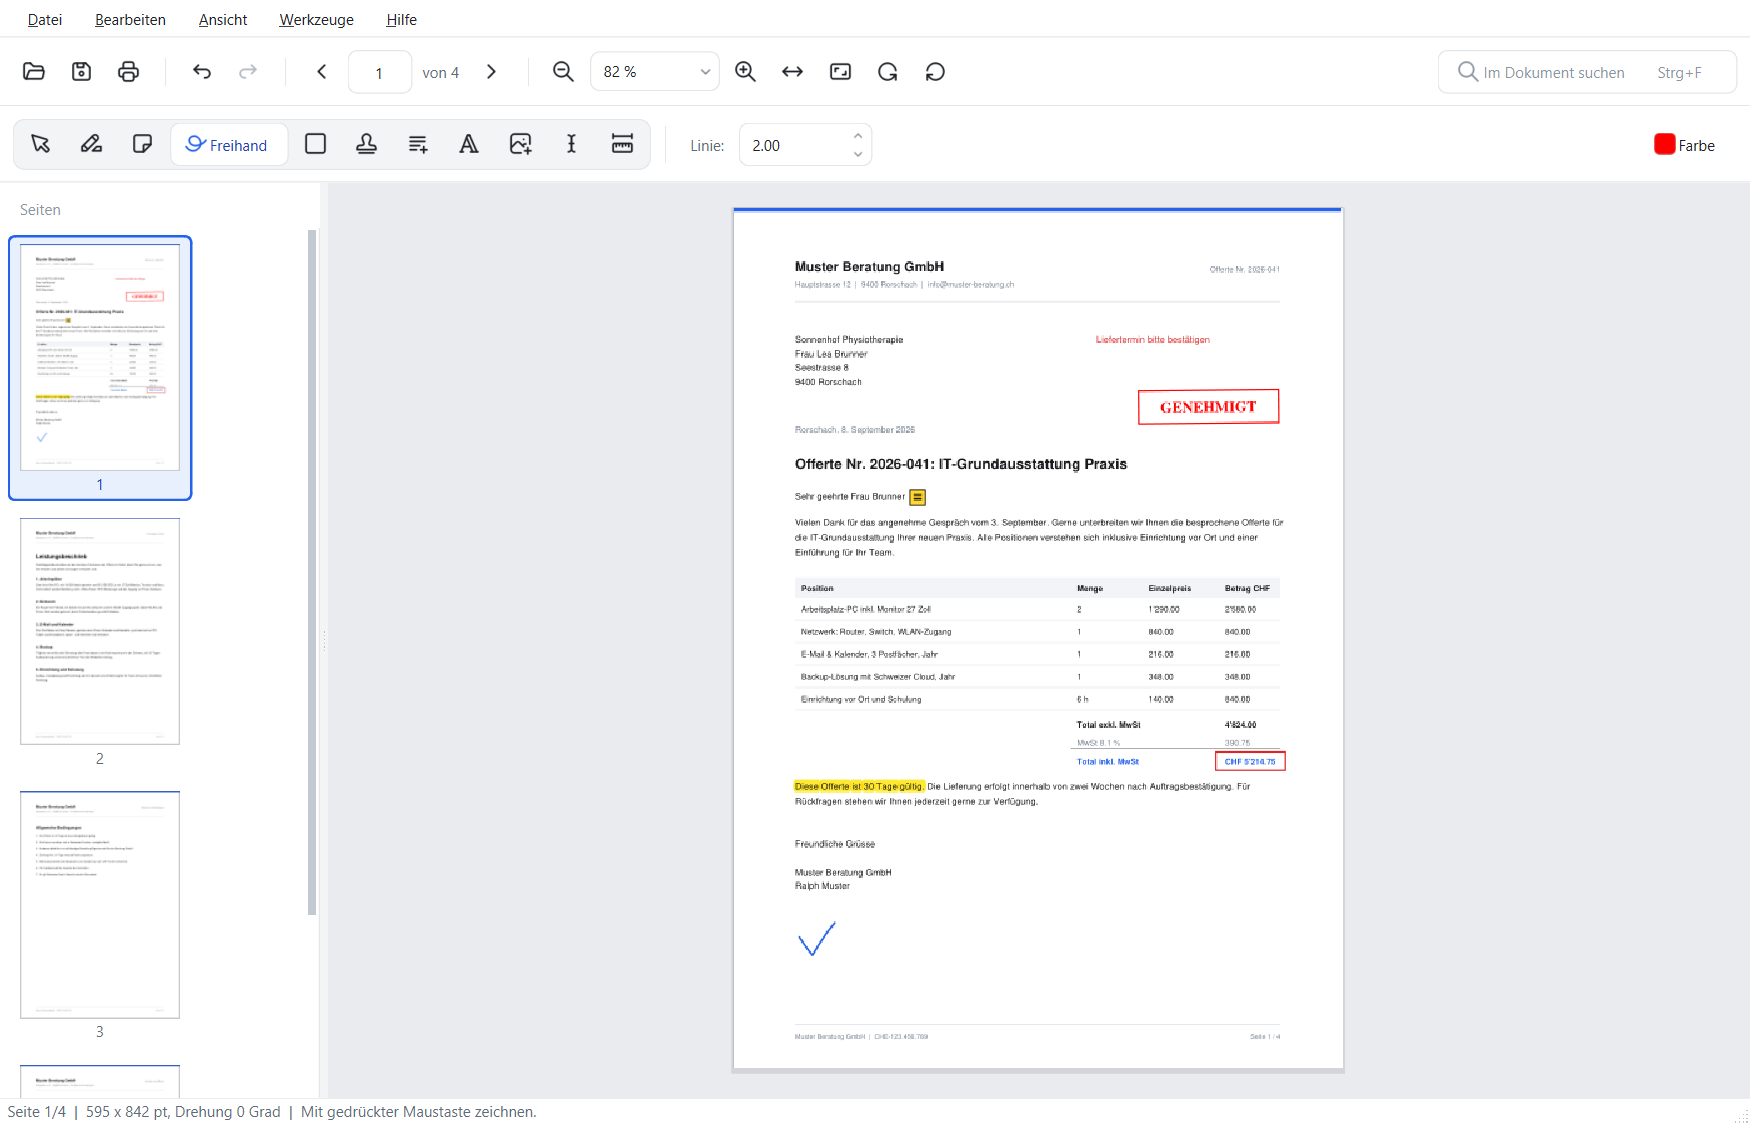The height and width of the screenshot is (1125, 1750).
Task: Open the Werkzeuge menu
Action: (x=316, y=19)
